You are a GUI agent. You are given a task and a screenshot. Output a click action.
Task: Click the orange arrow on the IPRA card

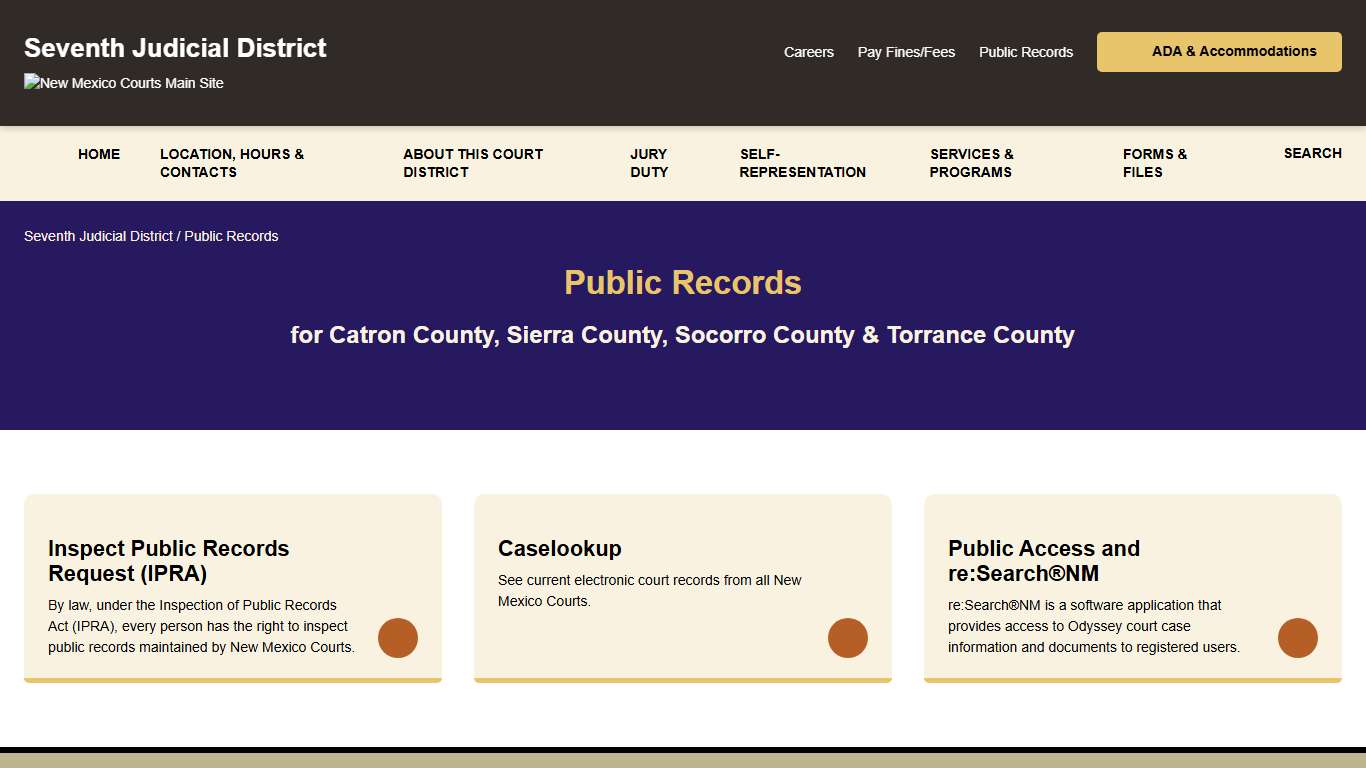(x=398, y=638)
